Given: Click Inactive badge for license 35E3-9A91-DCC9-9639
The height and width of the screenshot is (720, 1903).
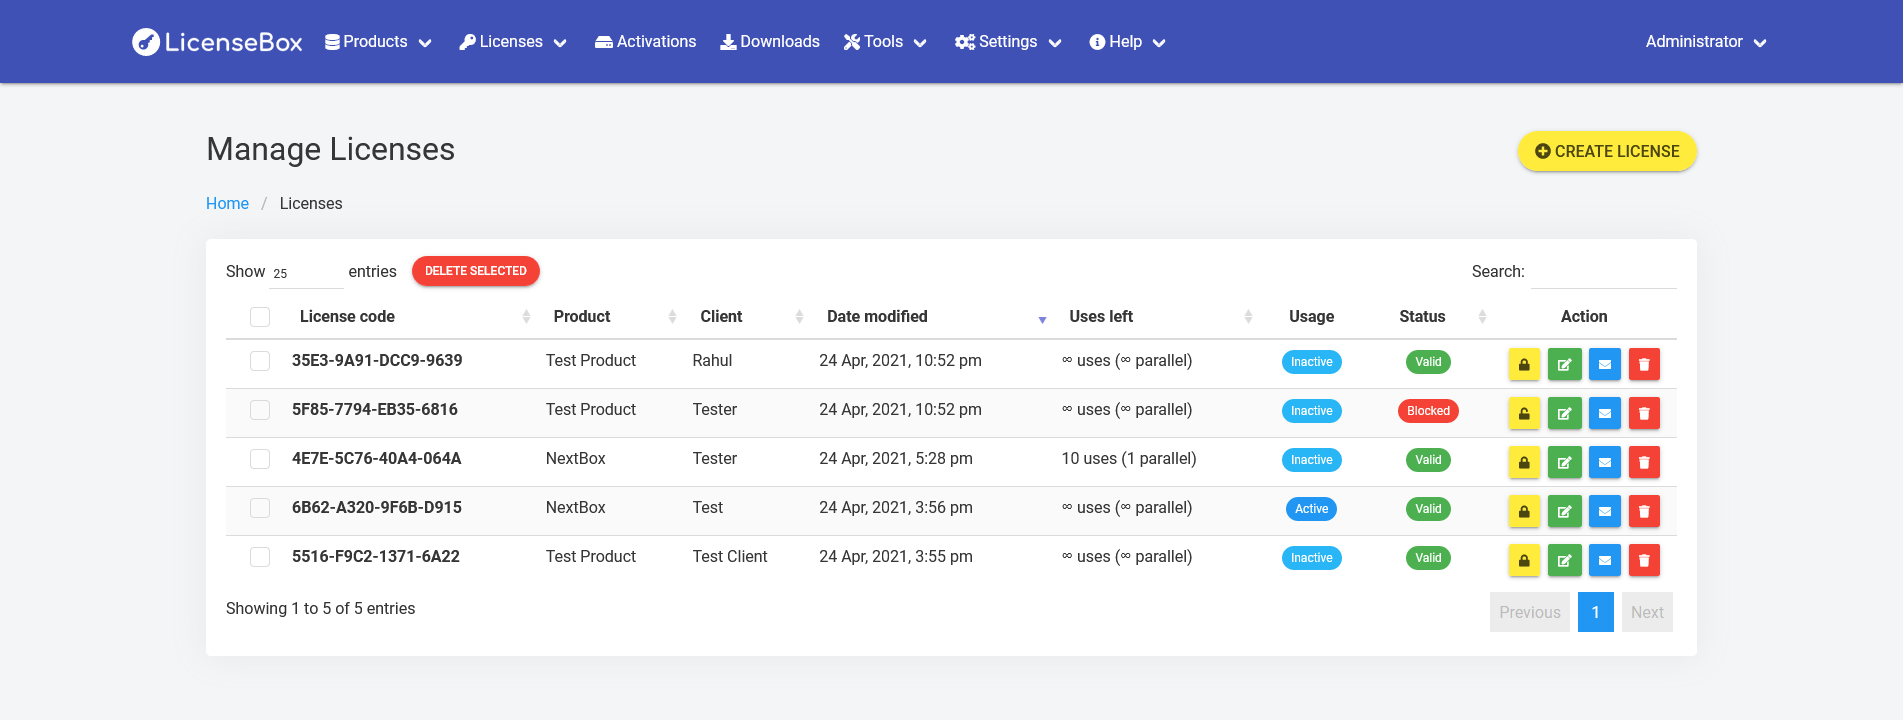Looking at the screenshot, I should click(1311, 362).
